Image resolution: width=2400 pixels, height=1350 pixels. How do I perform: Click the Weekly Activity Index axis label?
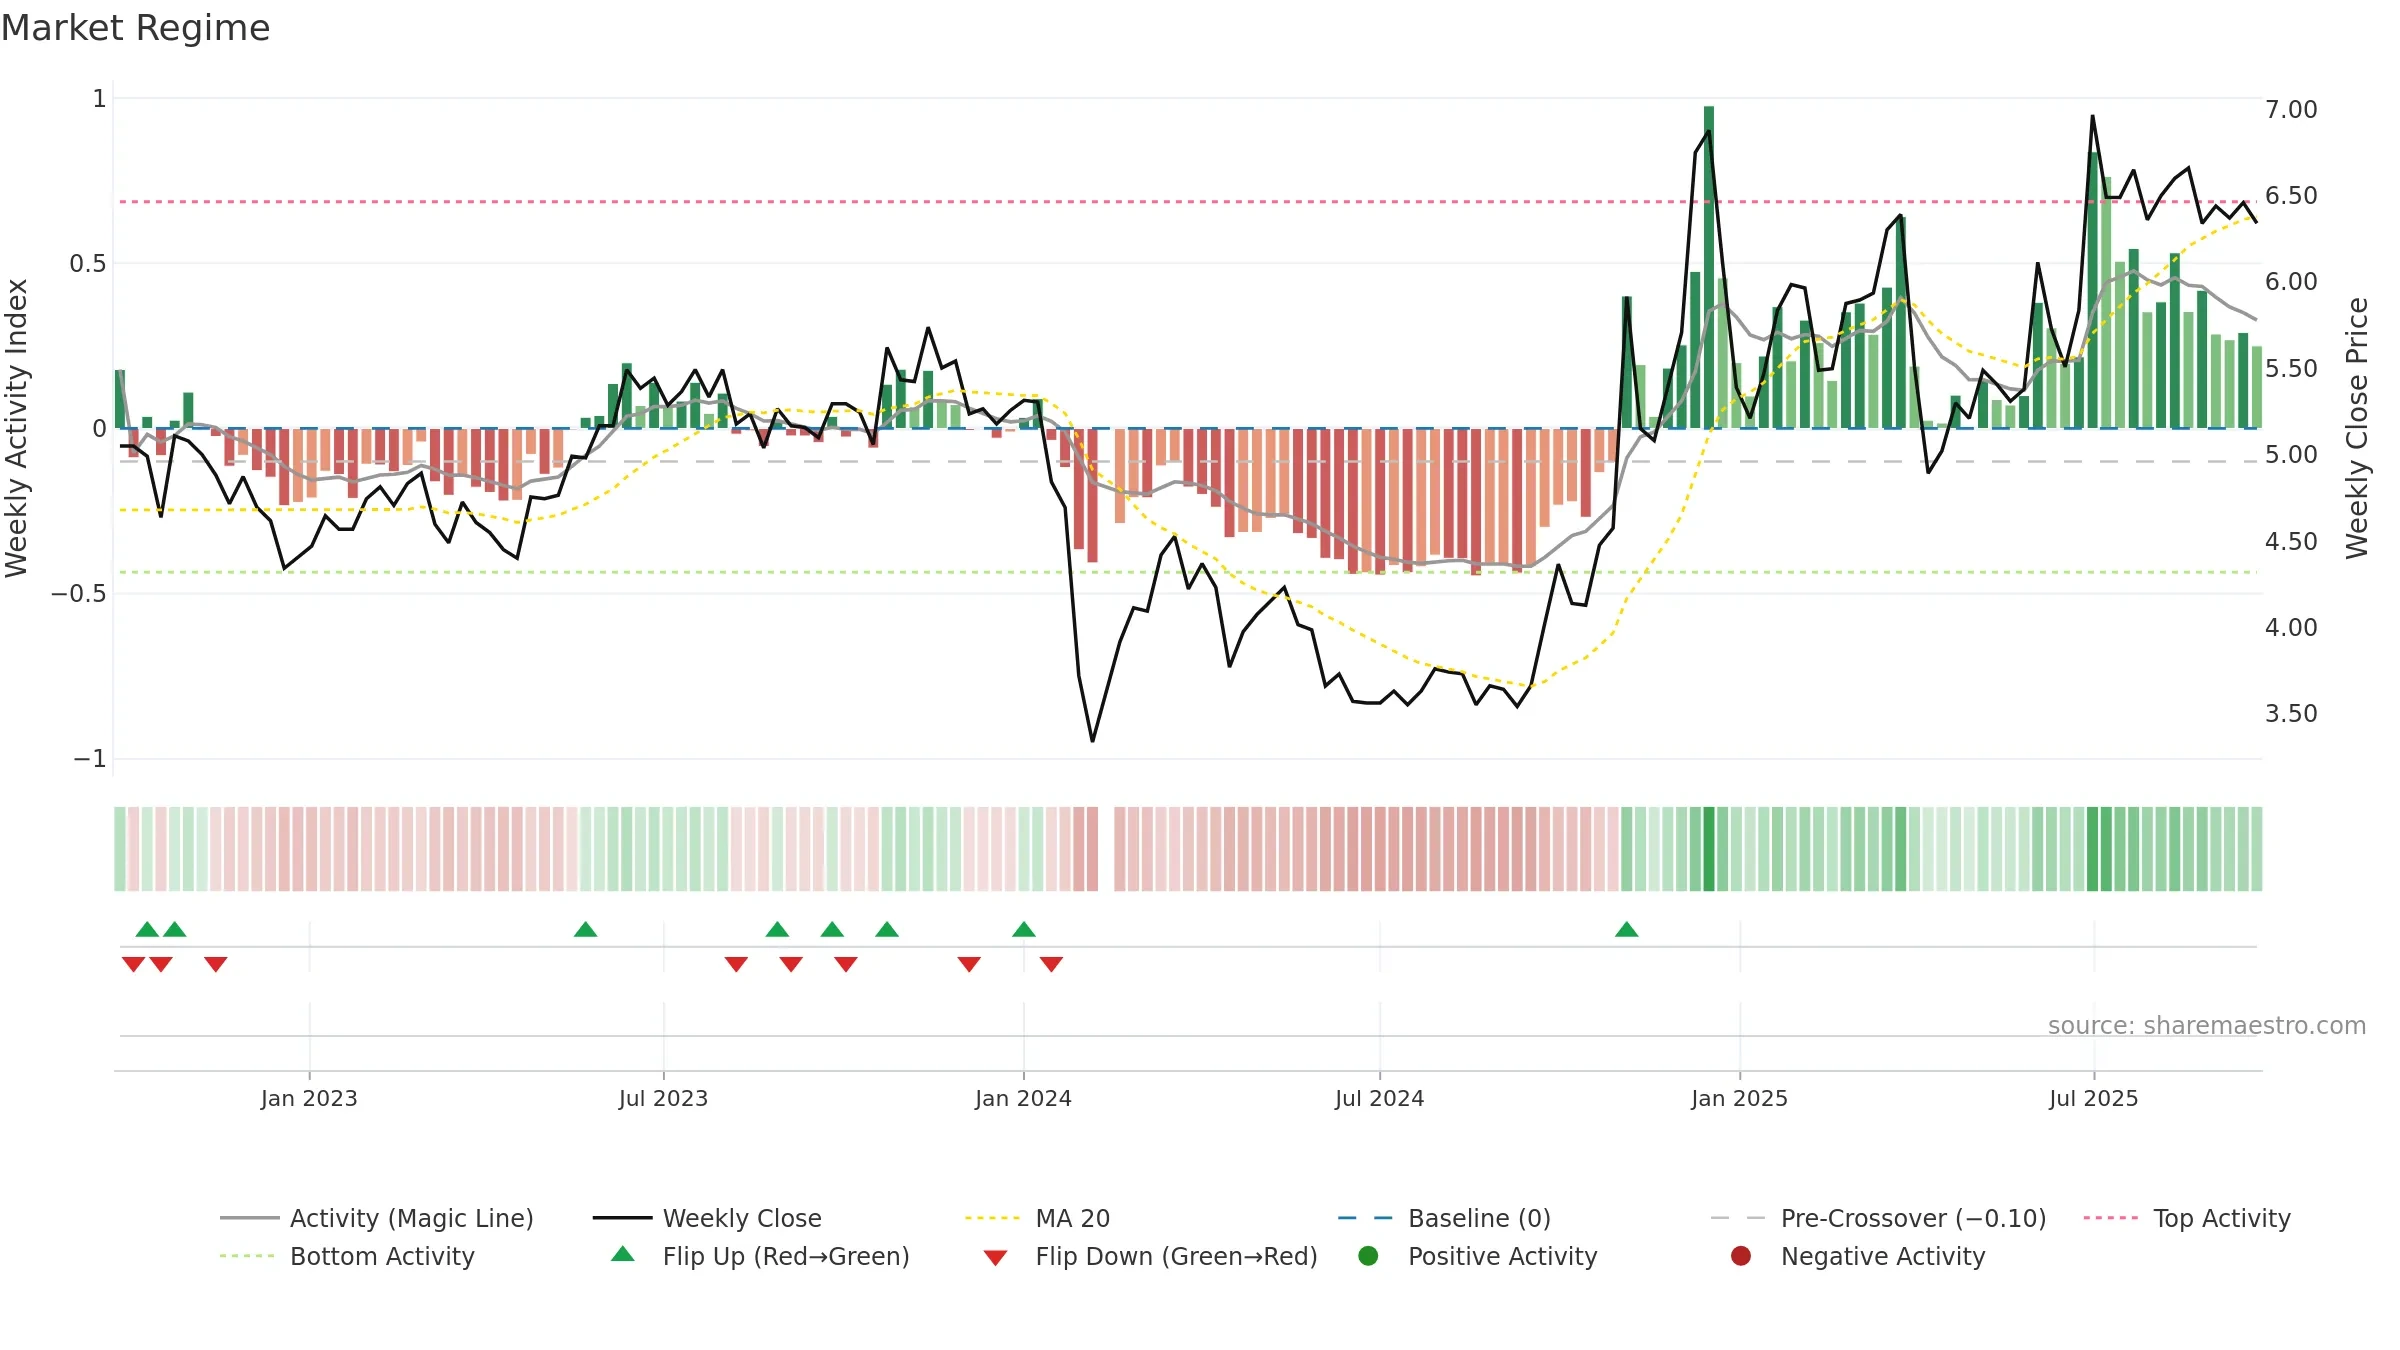click(x=17, y=428)
